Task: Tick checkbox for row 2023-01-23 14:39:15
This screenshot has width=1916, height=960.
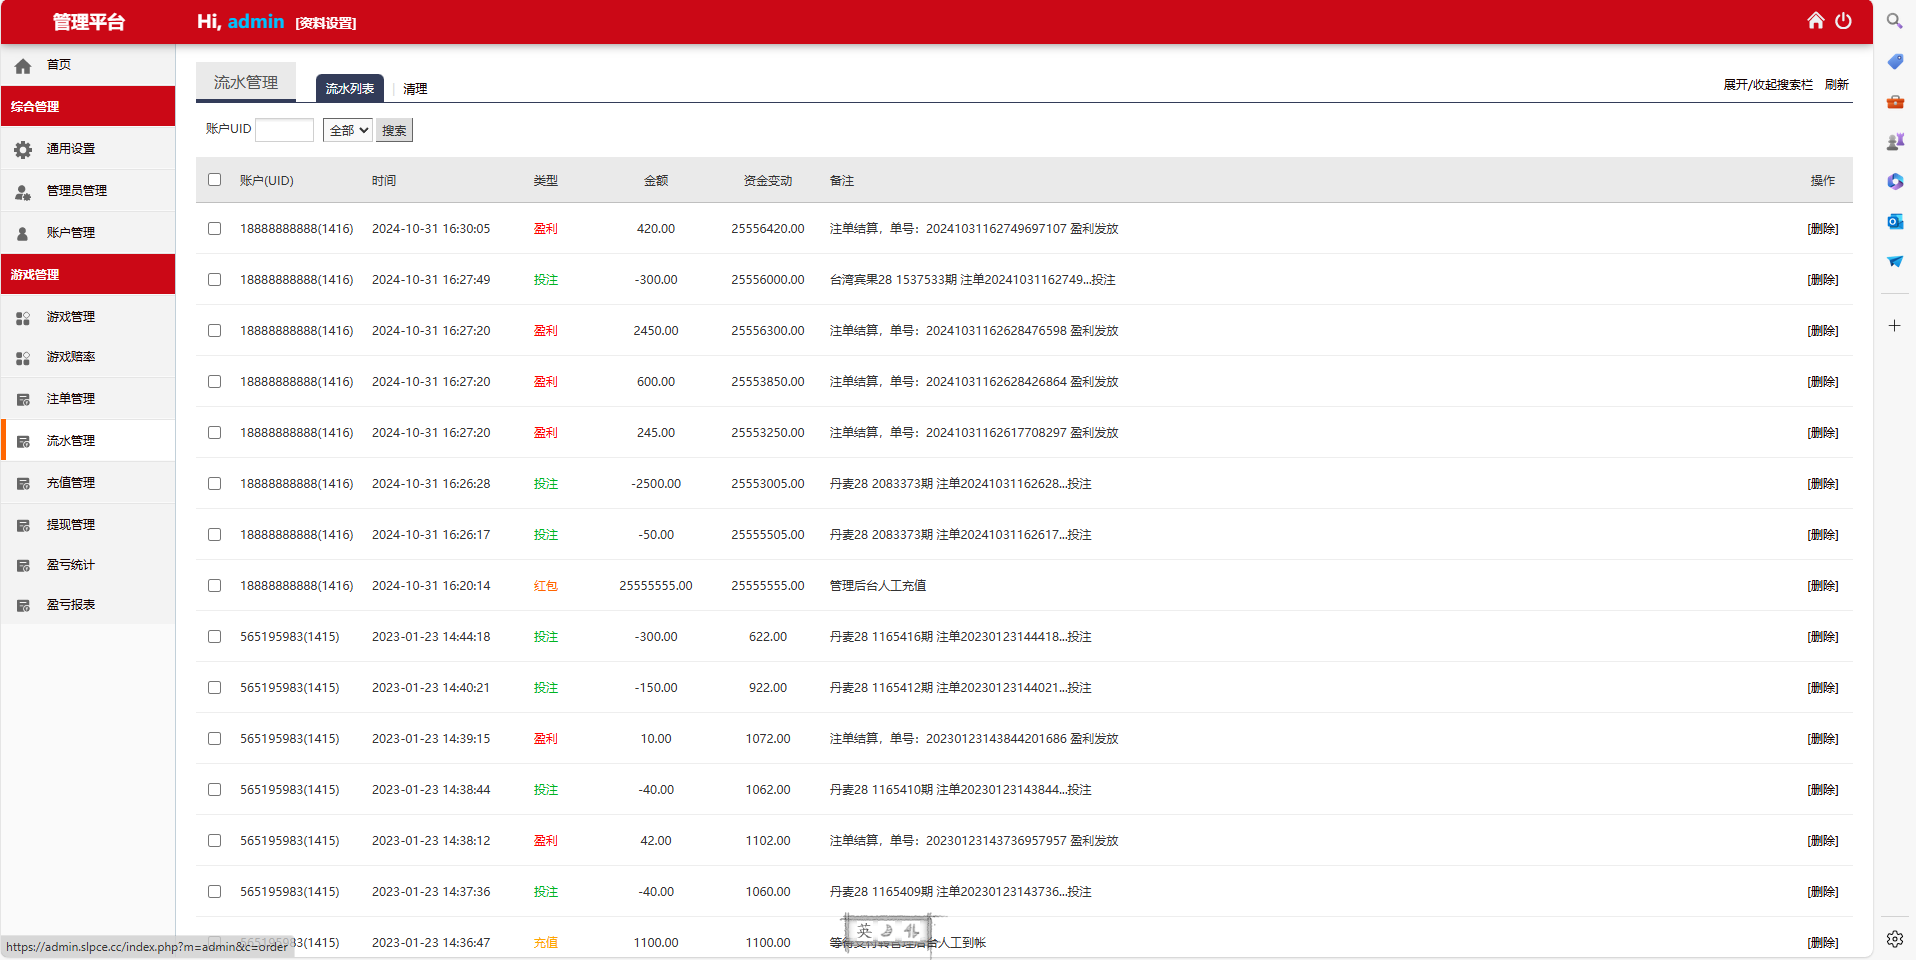Action: (214, 738)
